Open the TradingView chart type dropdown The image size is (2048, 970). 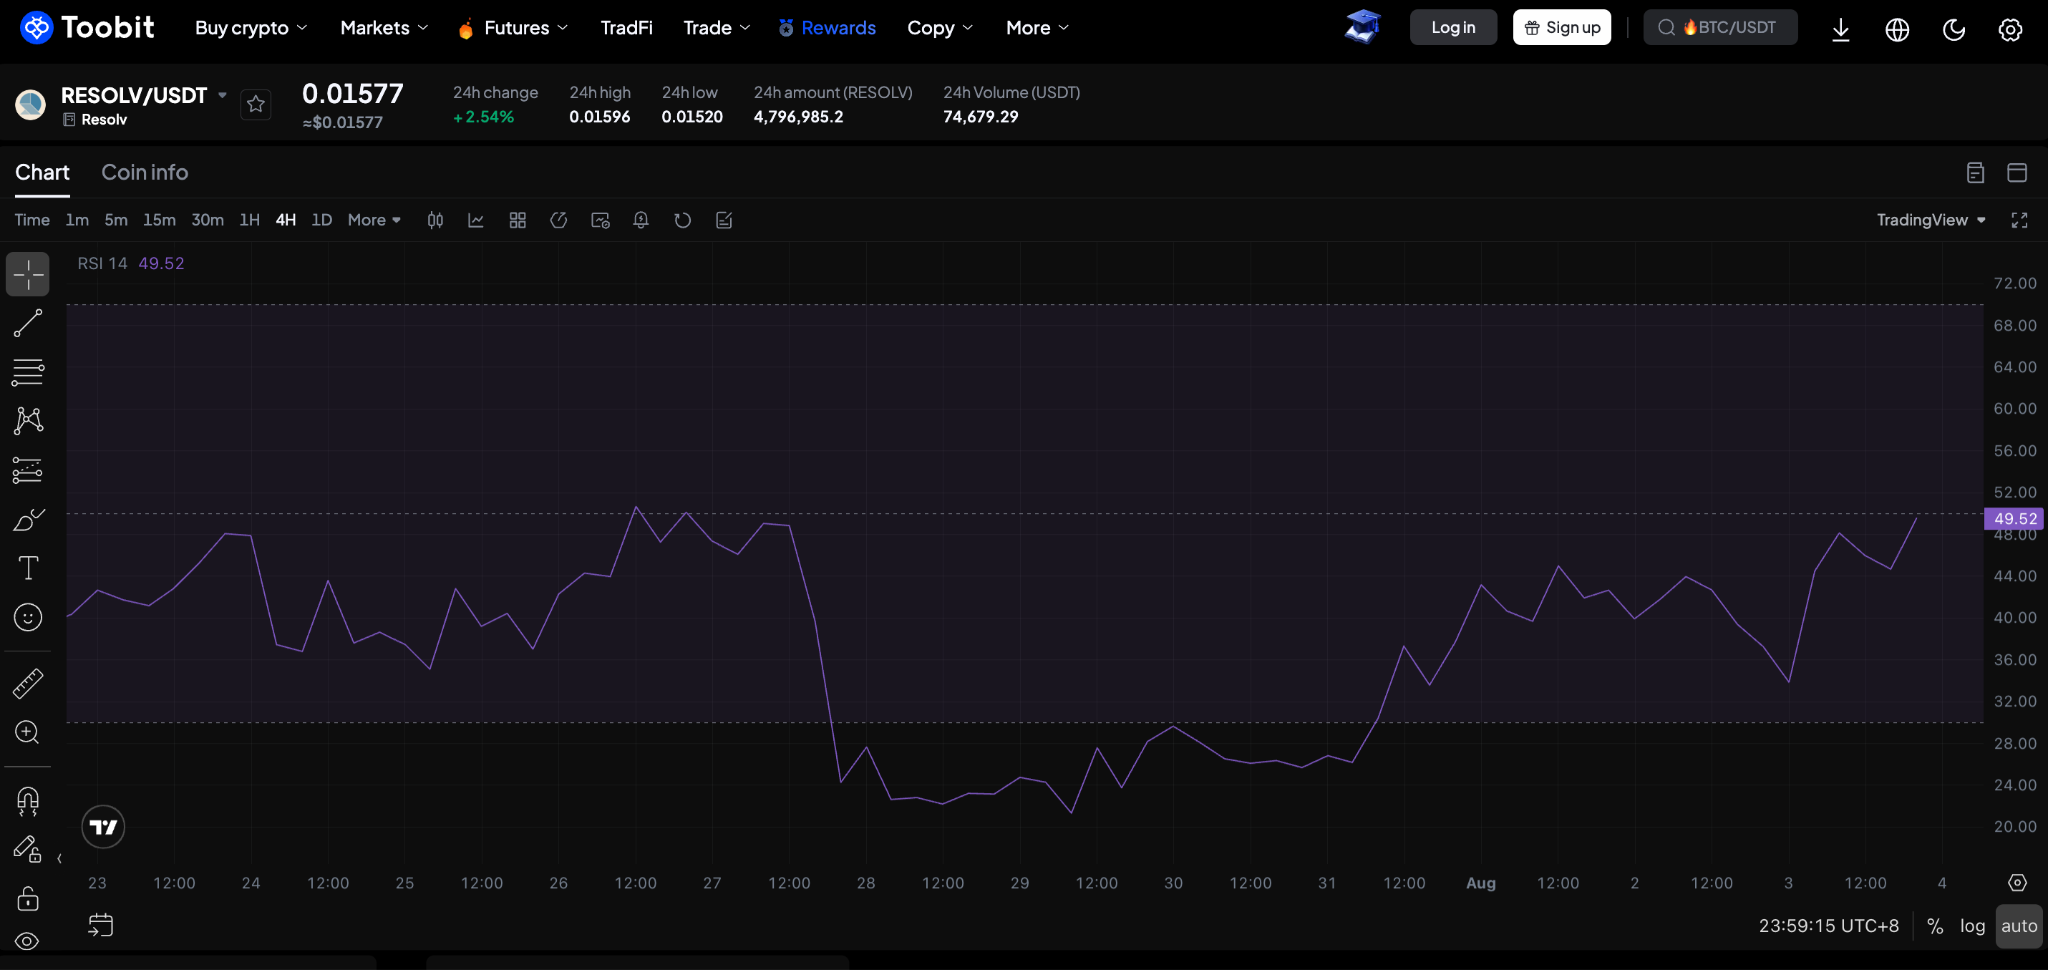[1931, 220]
